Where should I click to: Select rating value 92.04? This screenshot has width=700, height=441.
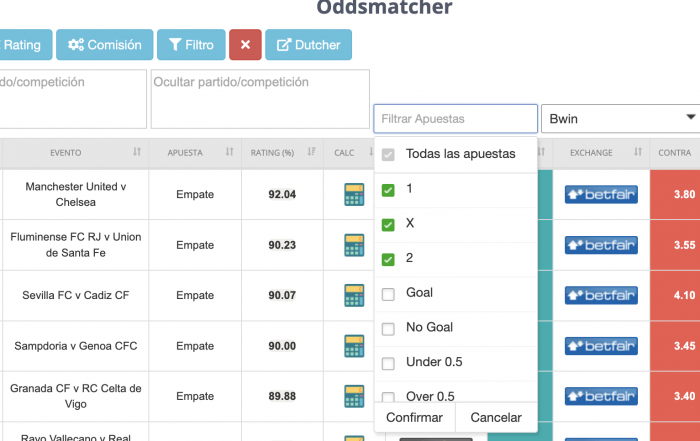coord(282,194)
